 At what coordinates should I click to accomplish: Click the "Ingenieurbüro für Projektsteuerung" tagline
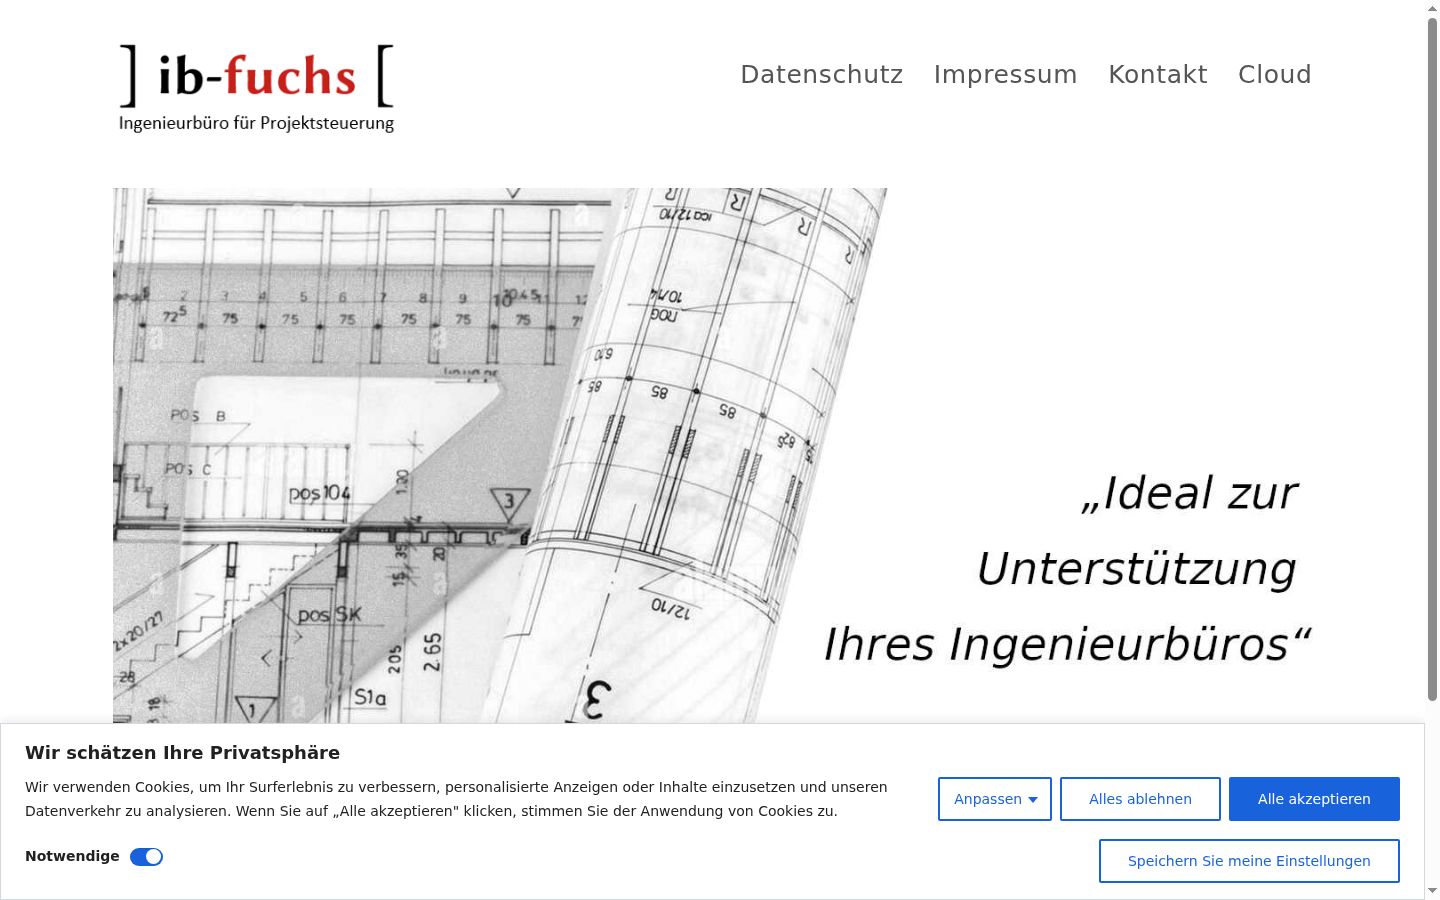[x=256, y=123]
